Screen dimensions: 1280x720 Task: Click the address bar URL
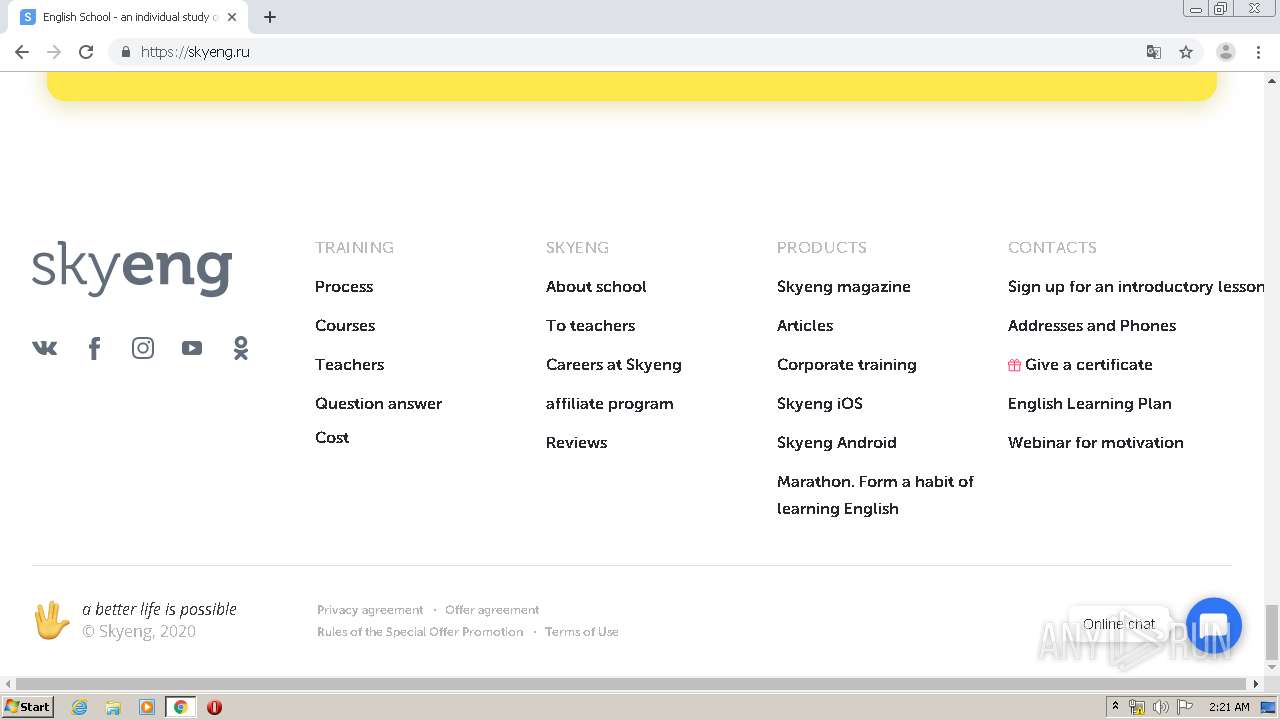point(195,52)
